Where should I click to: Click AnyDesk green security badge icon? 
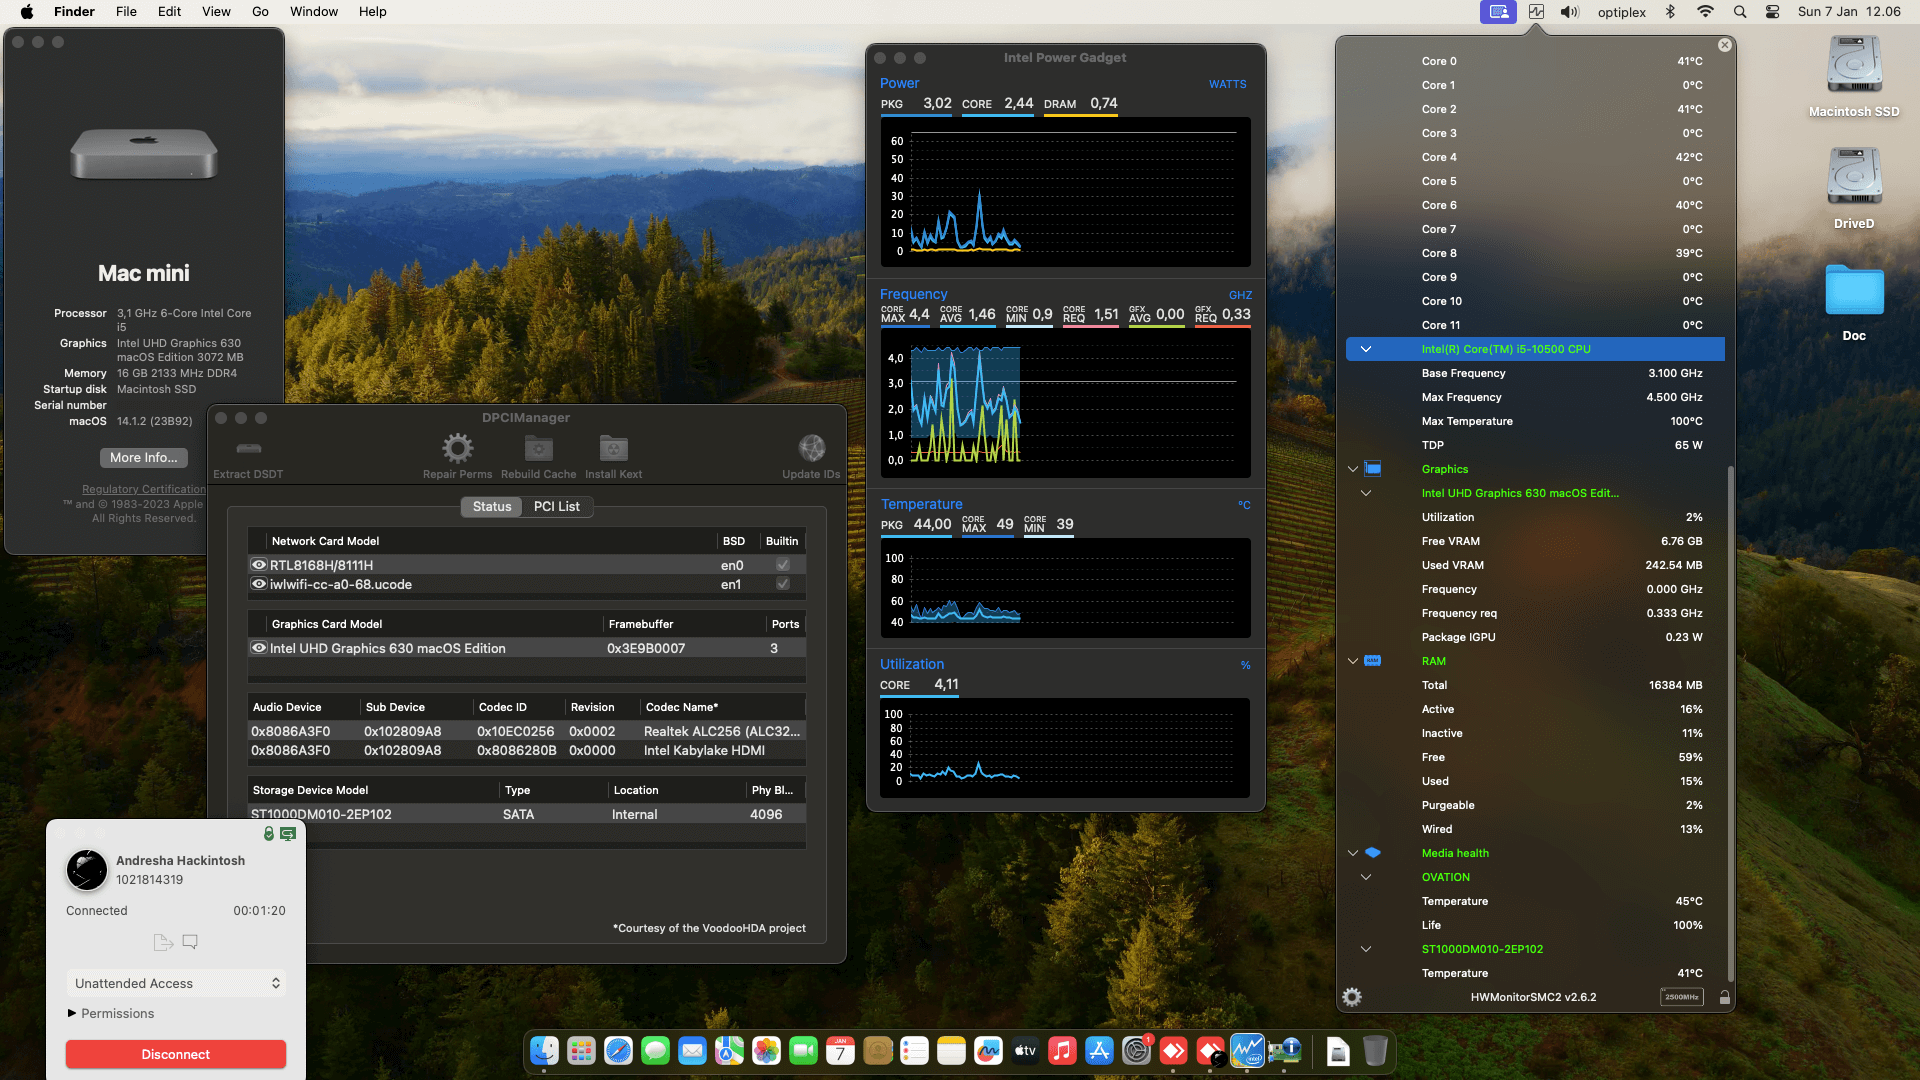click(x=268, y=833)
